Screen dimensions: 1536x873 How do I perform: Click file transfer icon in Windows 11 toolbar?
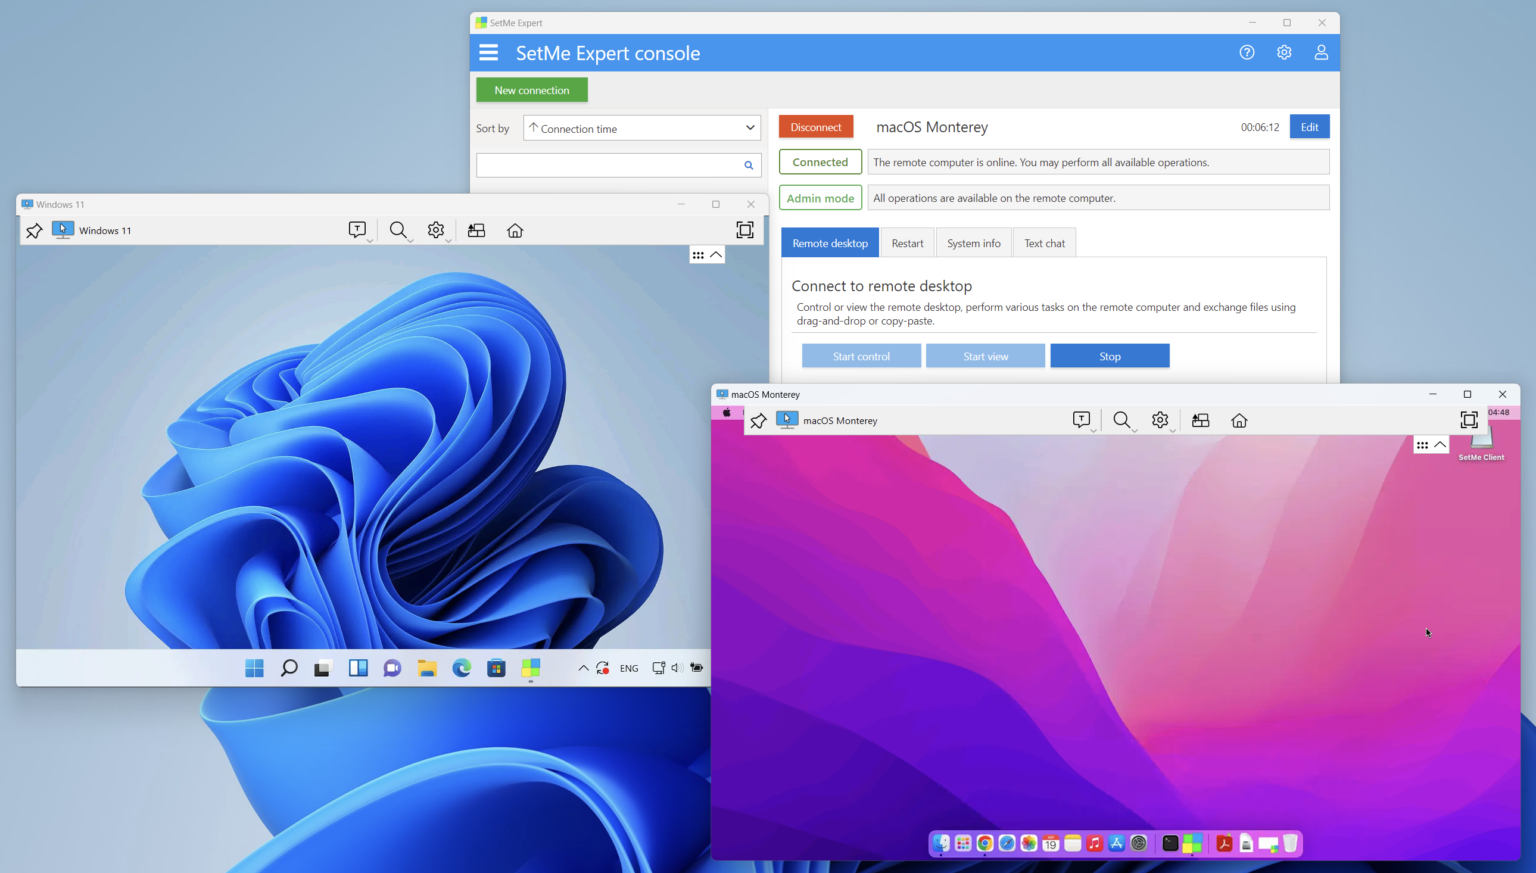point(476,230)
